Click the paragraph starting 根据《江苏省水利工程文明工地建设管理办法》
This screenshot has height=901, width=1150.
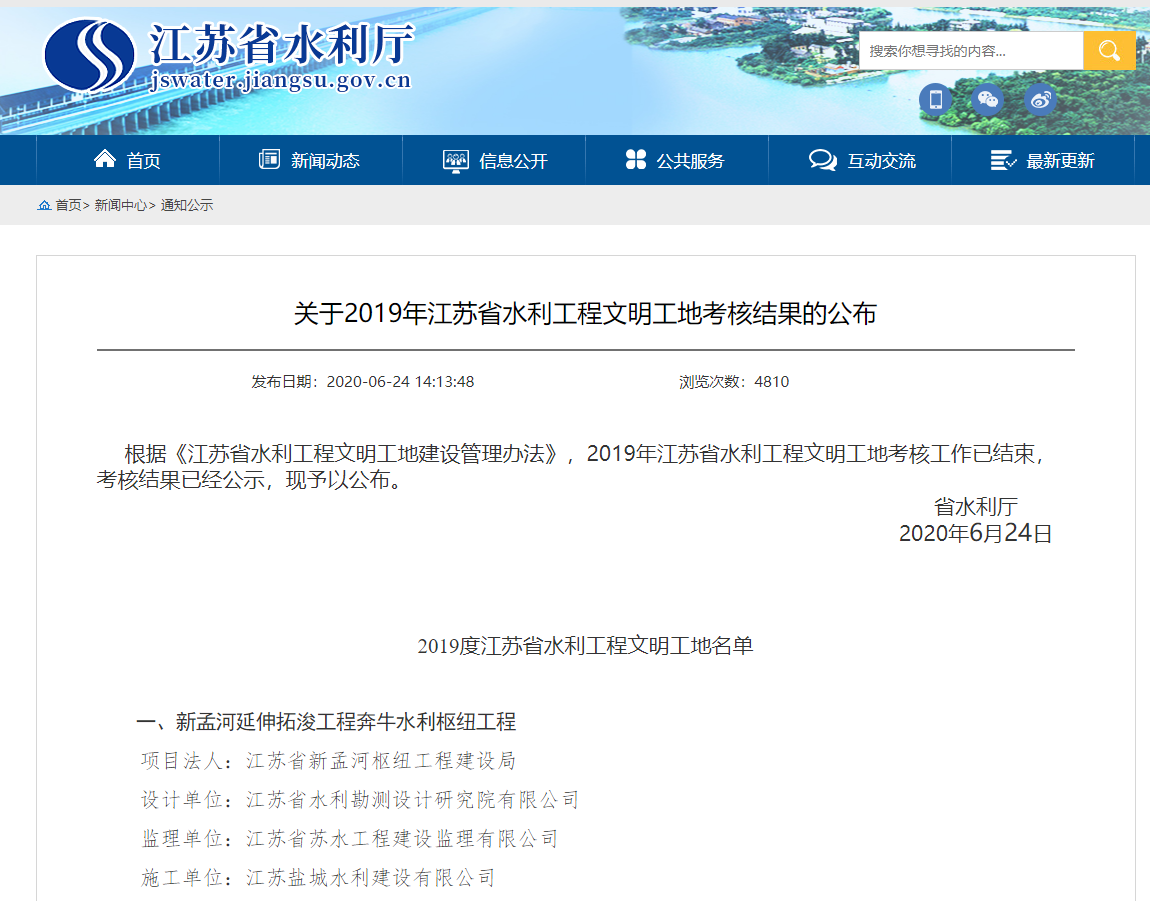pyautogui.click(x=572, y=467)
